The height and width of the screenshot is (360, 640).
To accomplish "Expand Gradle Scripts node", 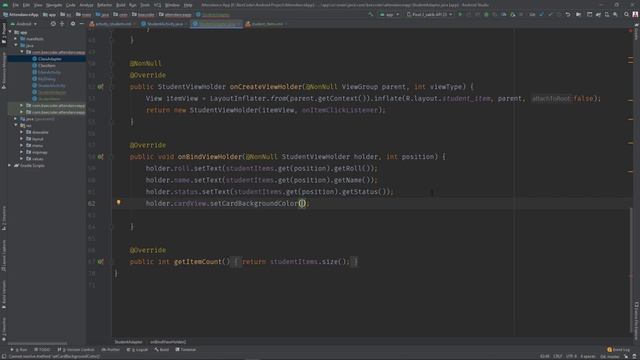I will pyautogui.click(x=10, y=166).
